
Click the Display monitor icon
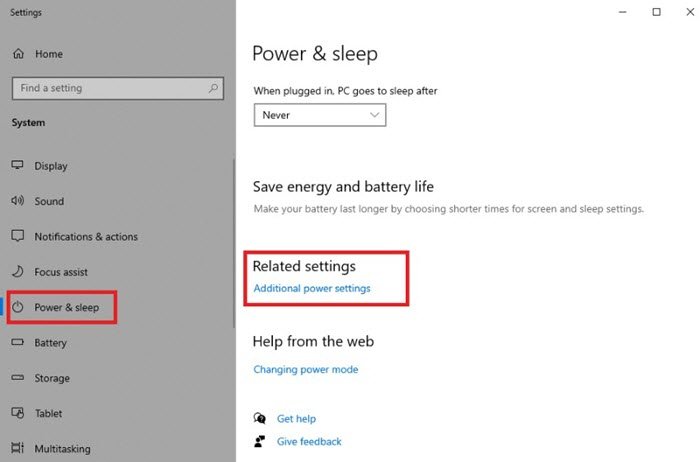click(x=17, y=166)
